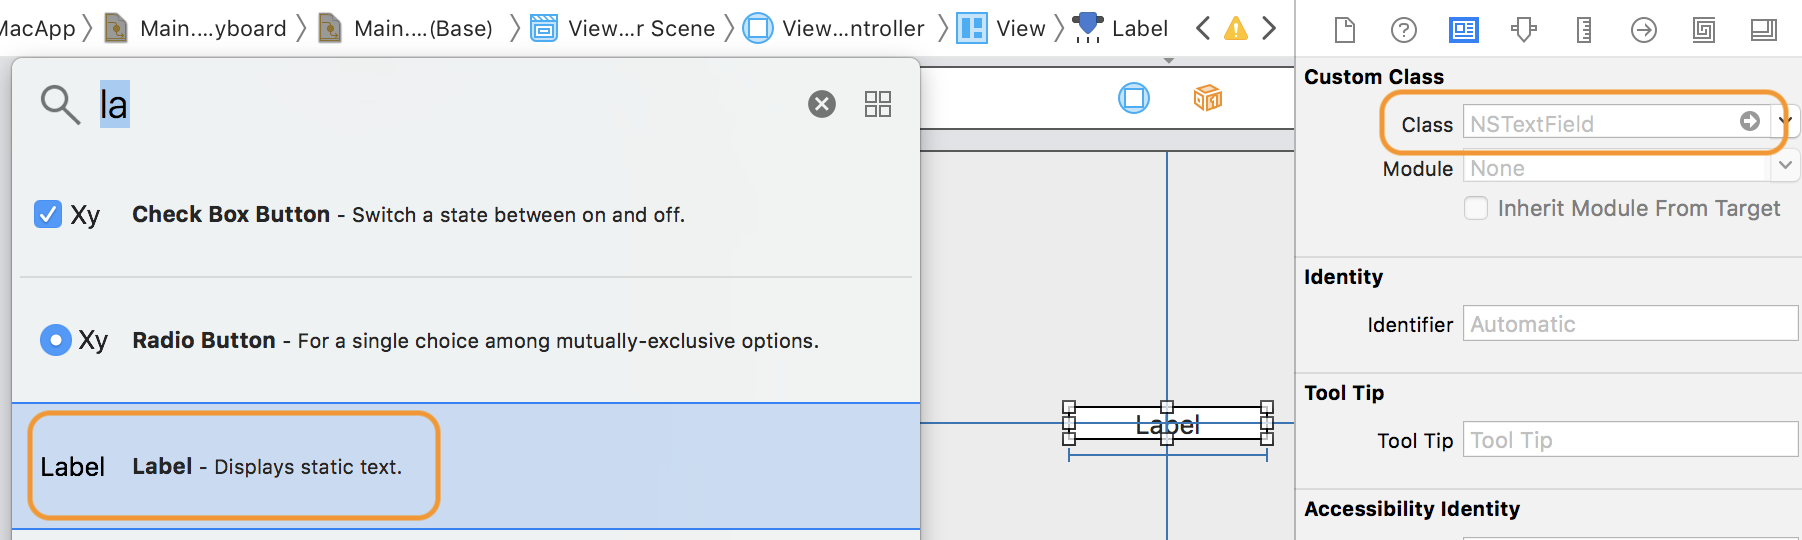The height and width of the screenshot is (540, 1802).
Task: Open the Quick Help inspector
Action: tap(1404, 30)
